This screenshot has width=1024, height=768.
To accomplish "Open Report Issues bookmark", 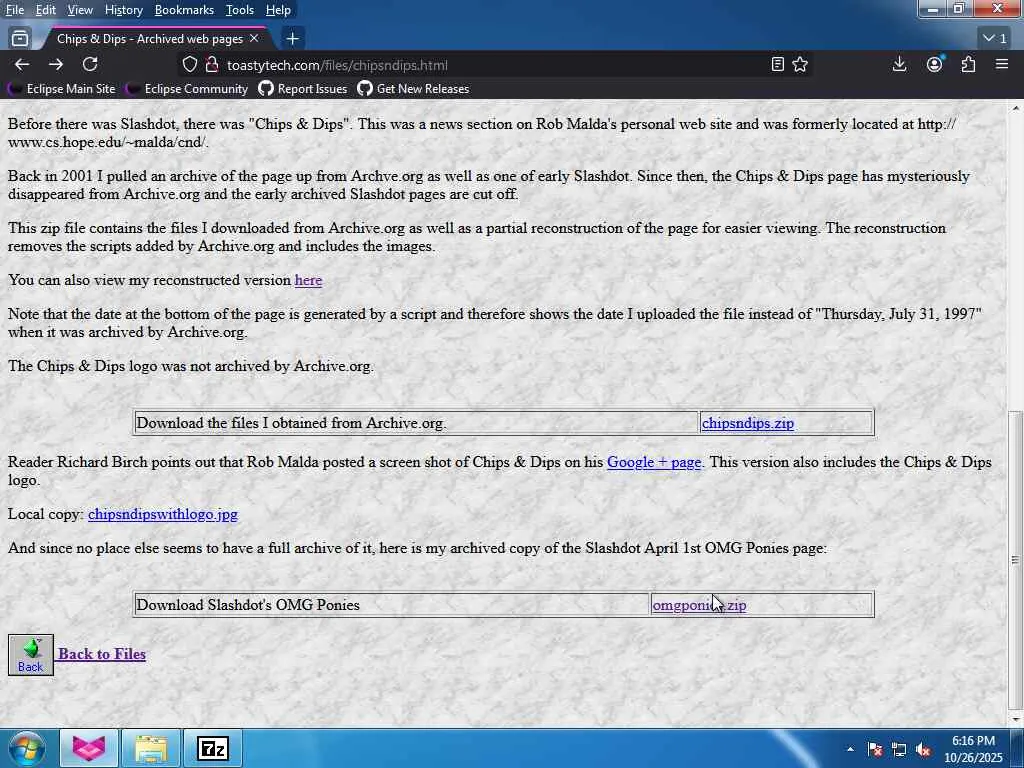I will point(302,89).
